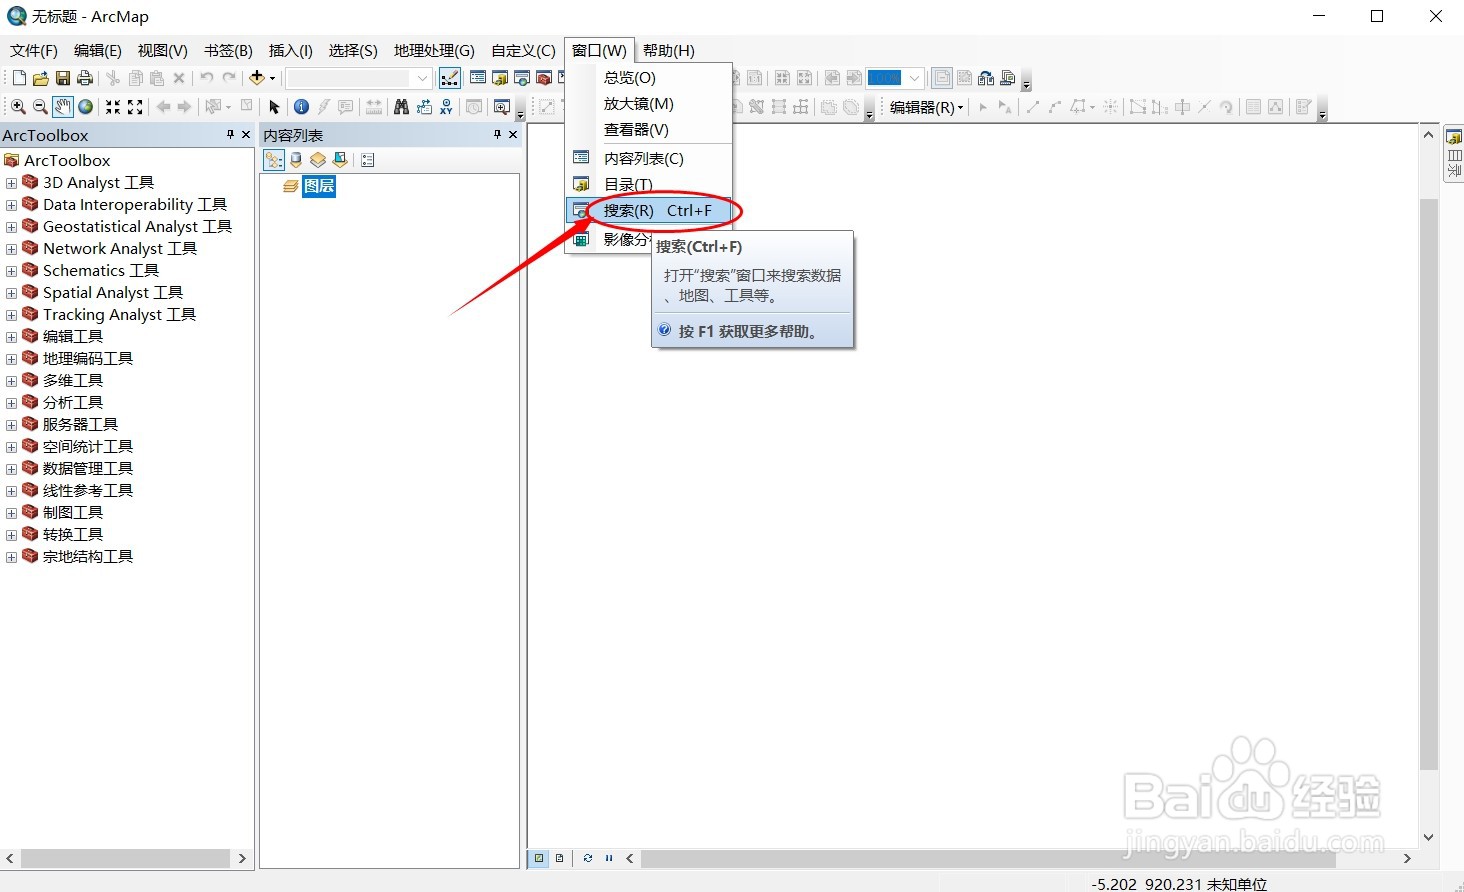List contents by drawing order

point(273,160)
